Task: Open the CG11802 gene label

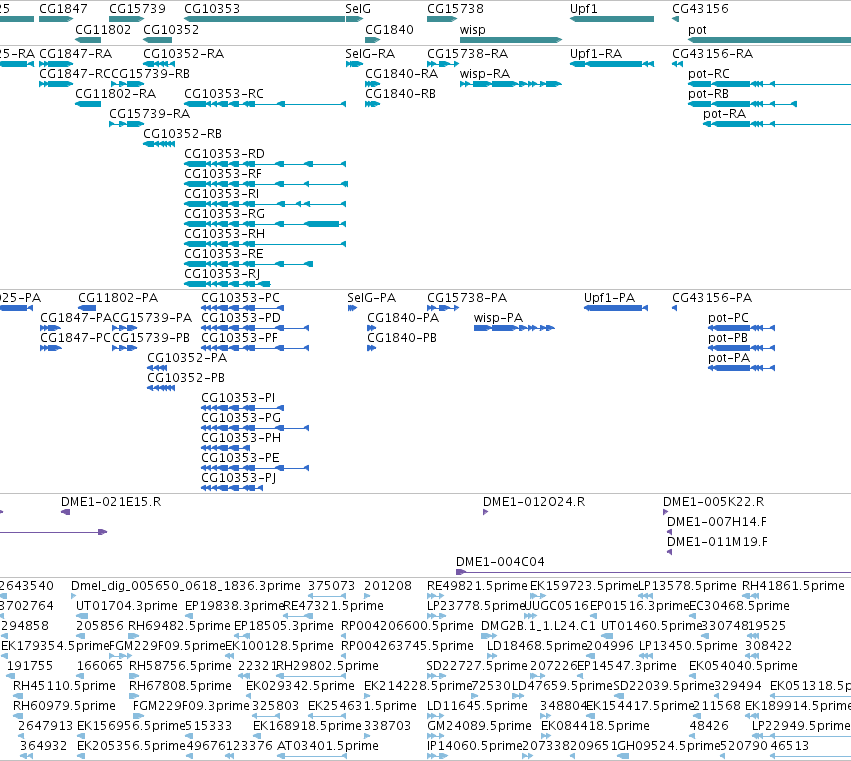Action: (x=103, y=29)
